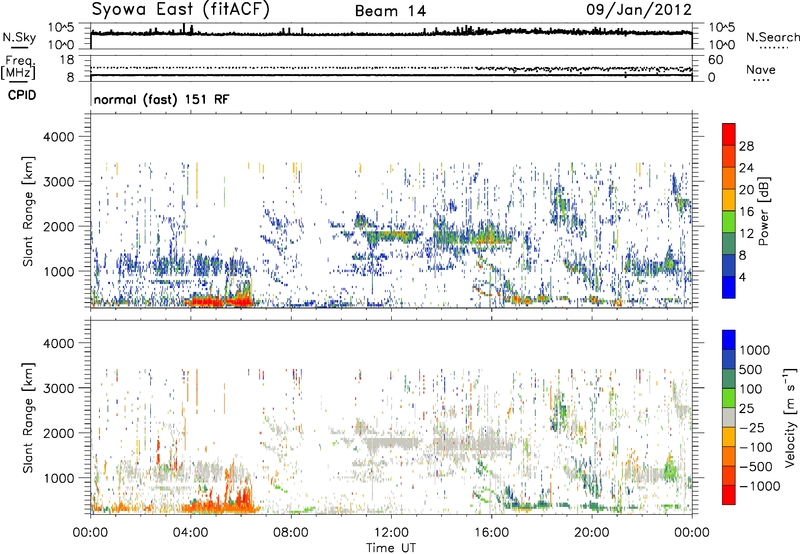Click the 'CPID' label
Viewport: 800px width, 554px height.
(22, 95)
